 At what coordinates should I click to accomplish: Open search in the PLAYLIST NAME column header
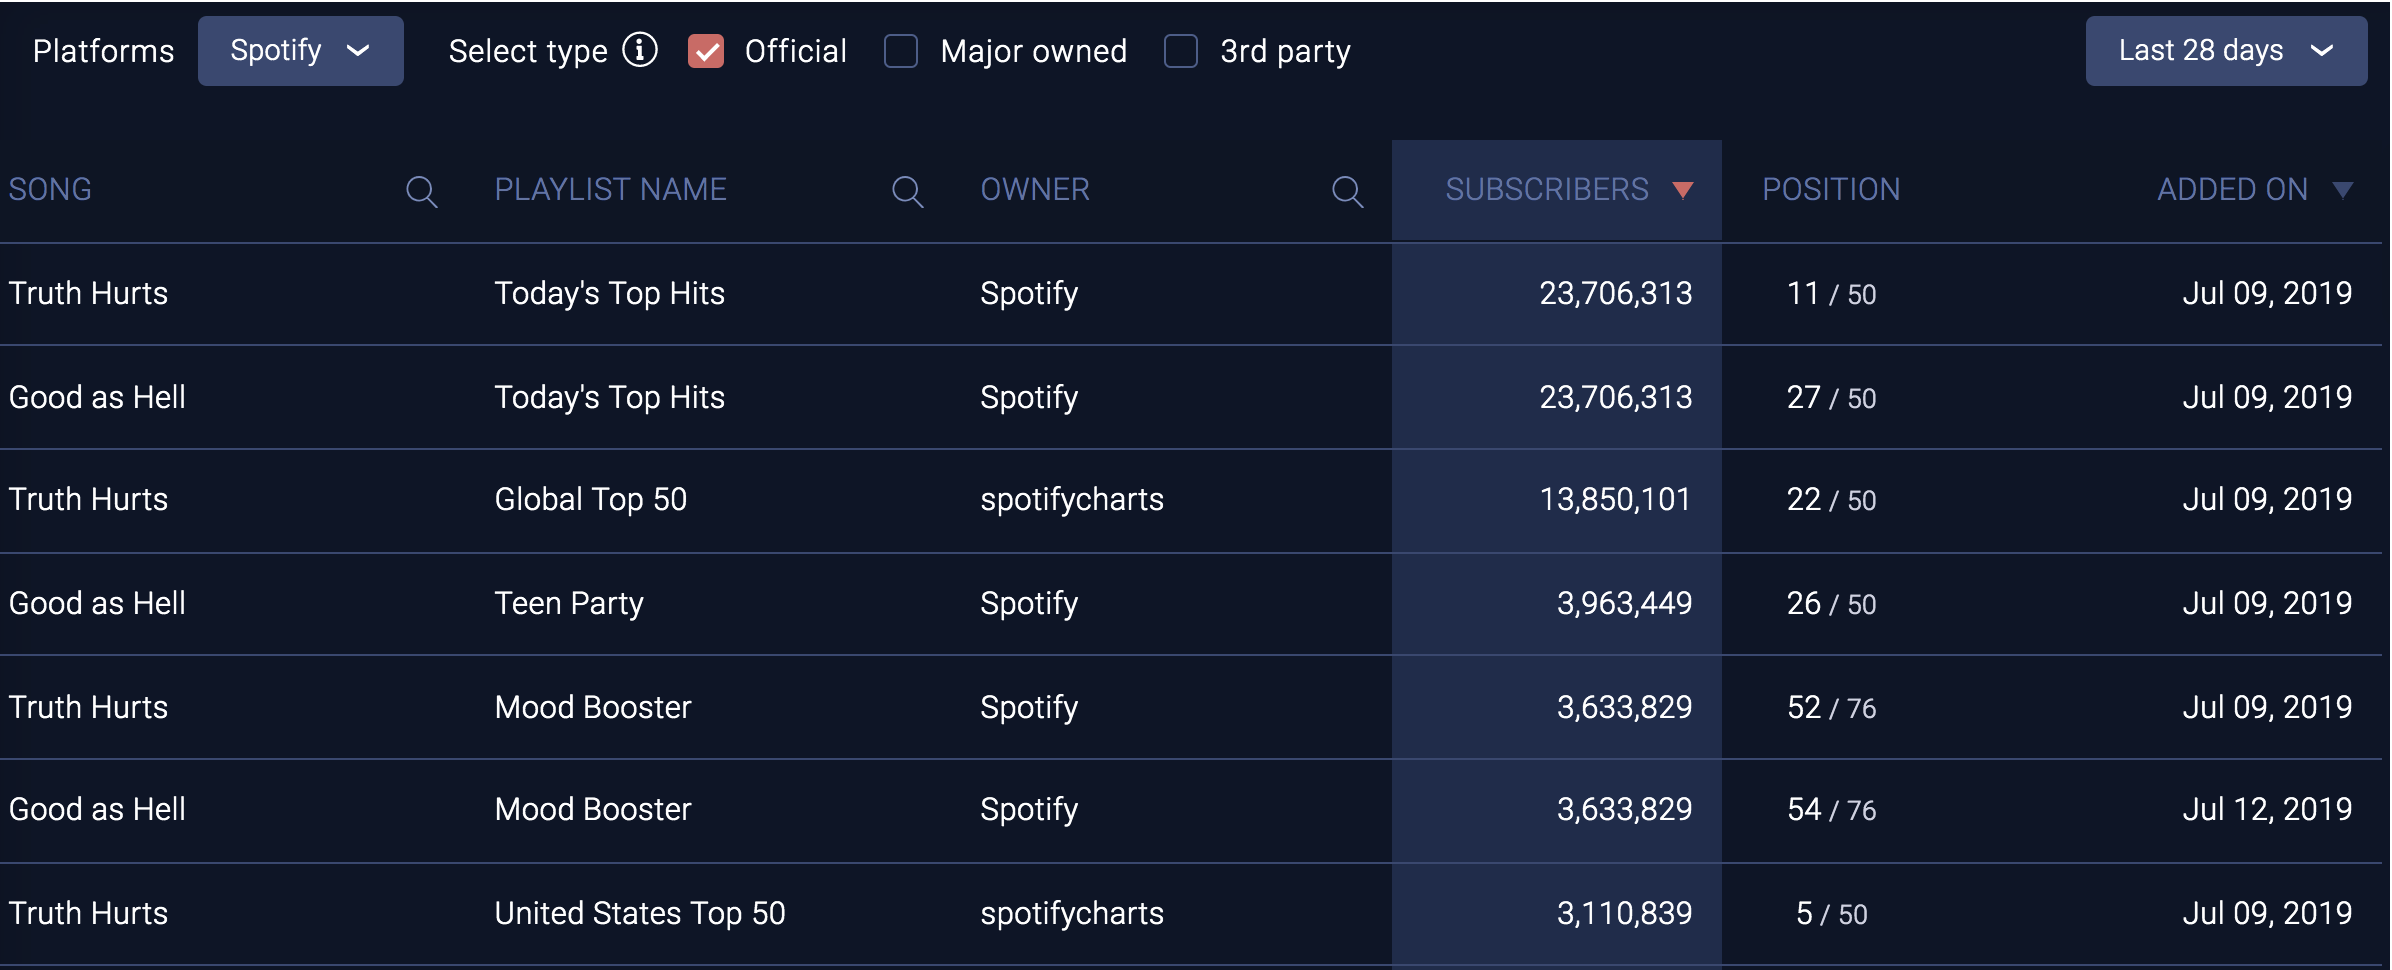coord(907,191)
